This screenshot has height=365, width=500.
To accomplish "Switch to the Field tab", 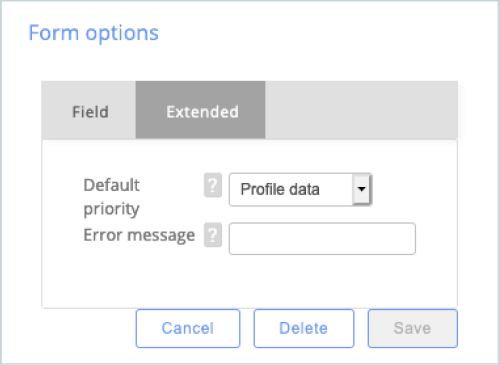I will (90, 111).
